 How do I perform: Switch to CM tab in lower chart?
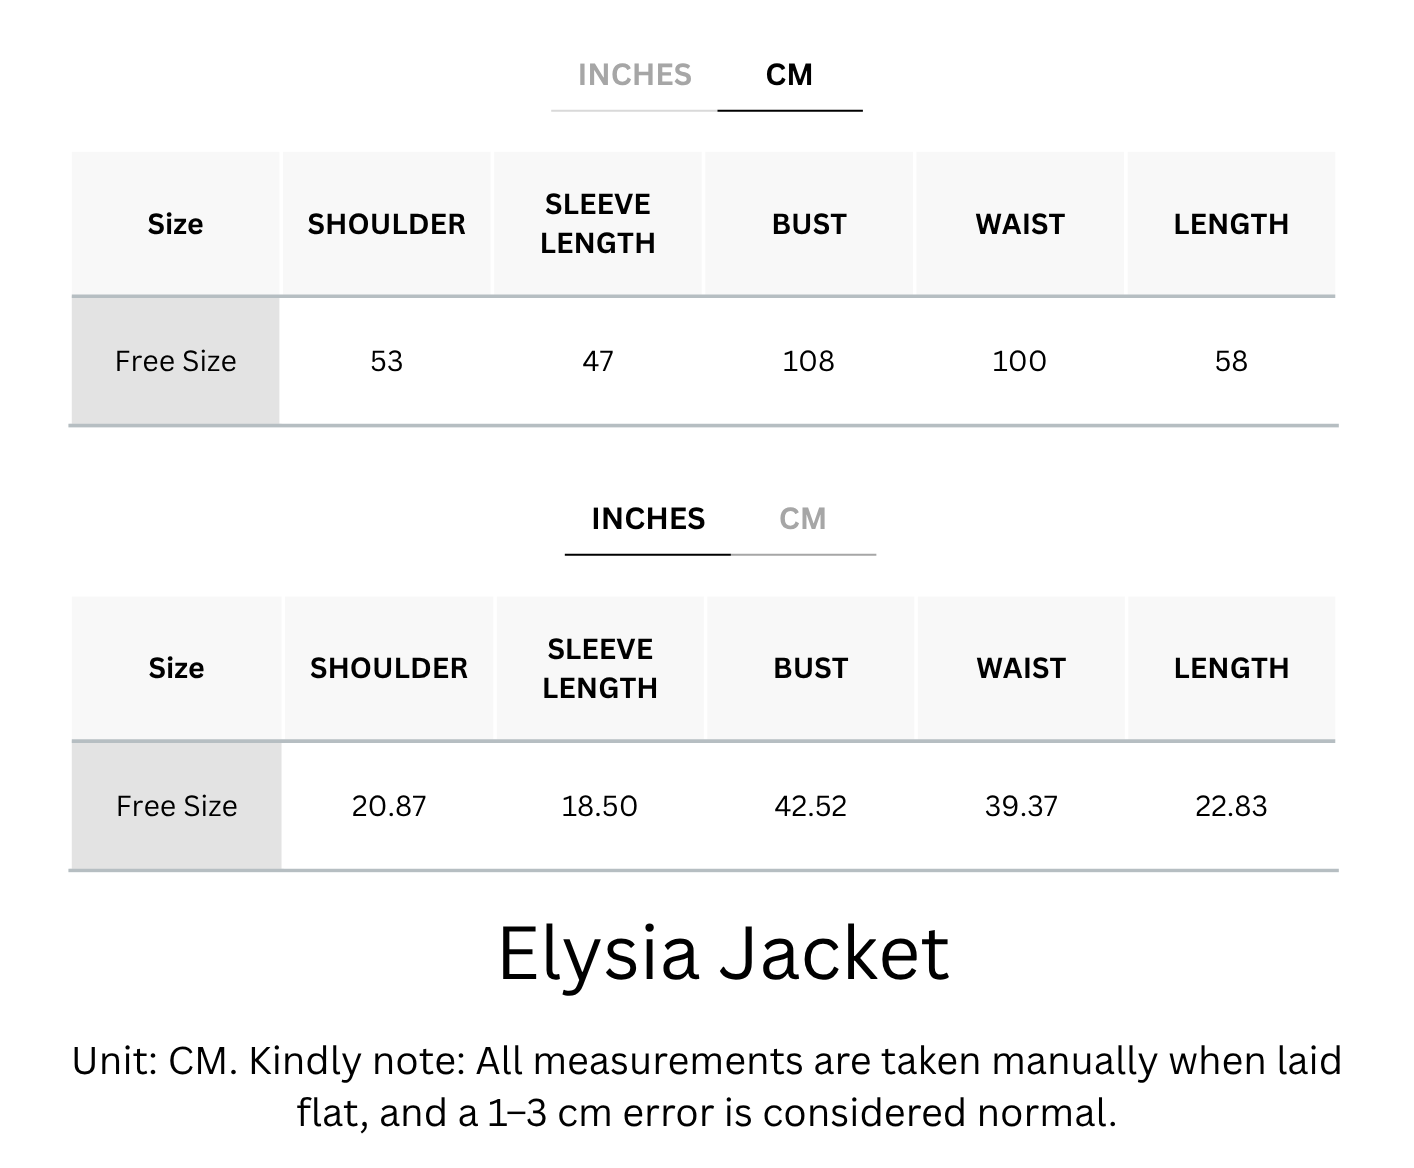click(802, 519)
